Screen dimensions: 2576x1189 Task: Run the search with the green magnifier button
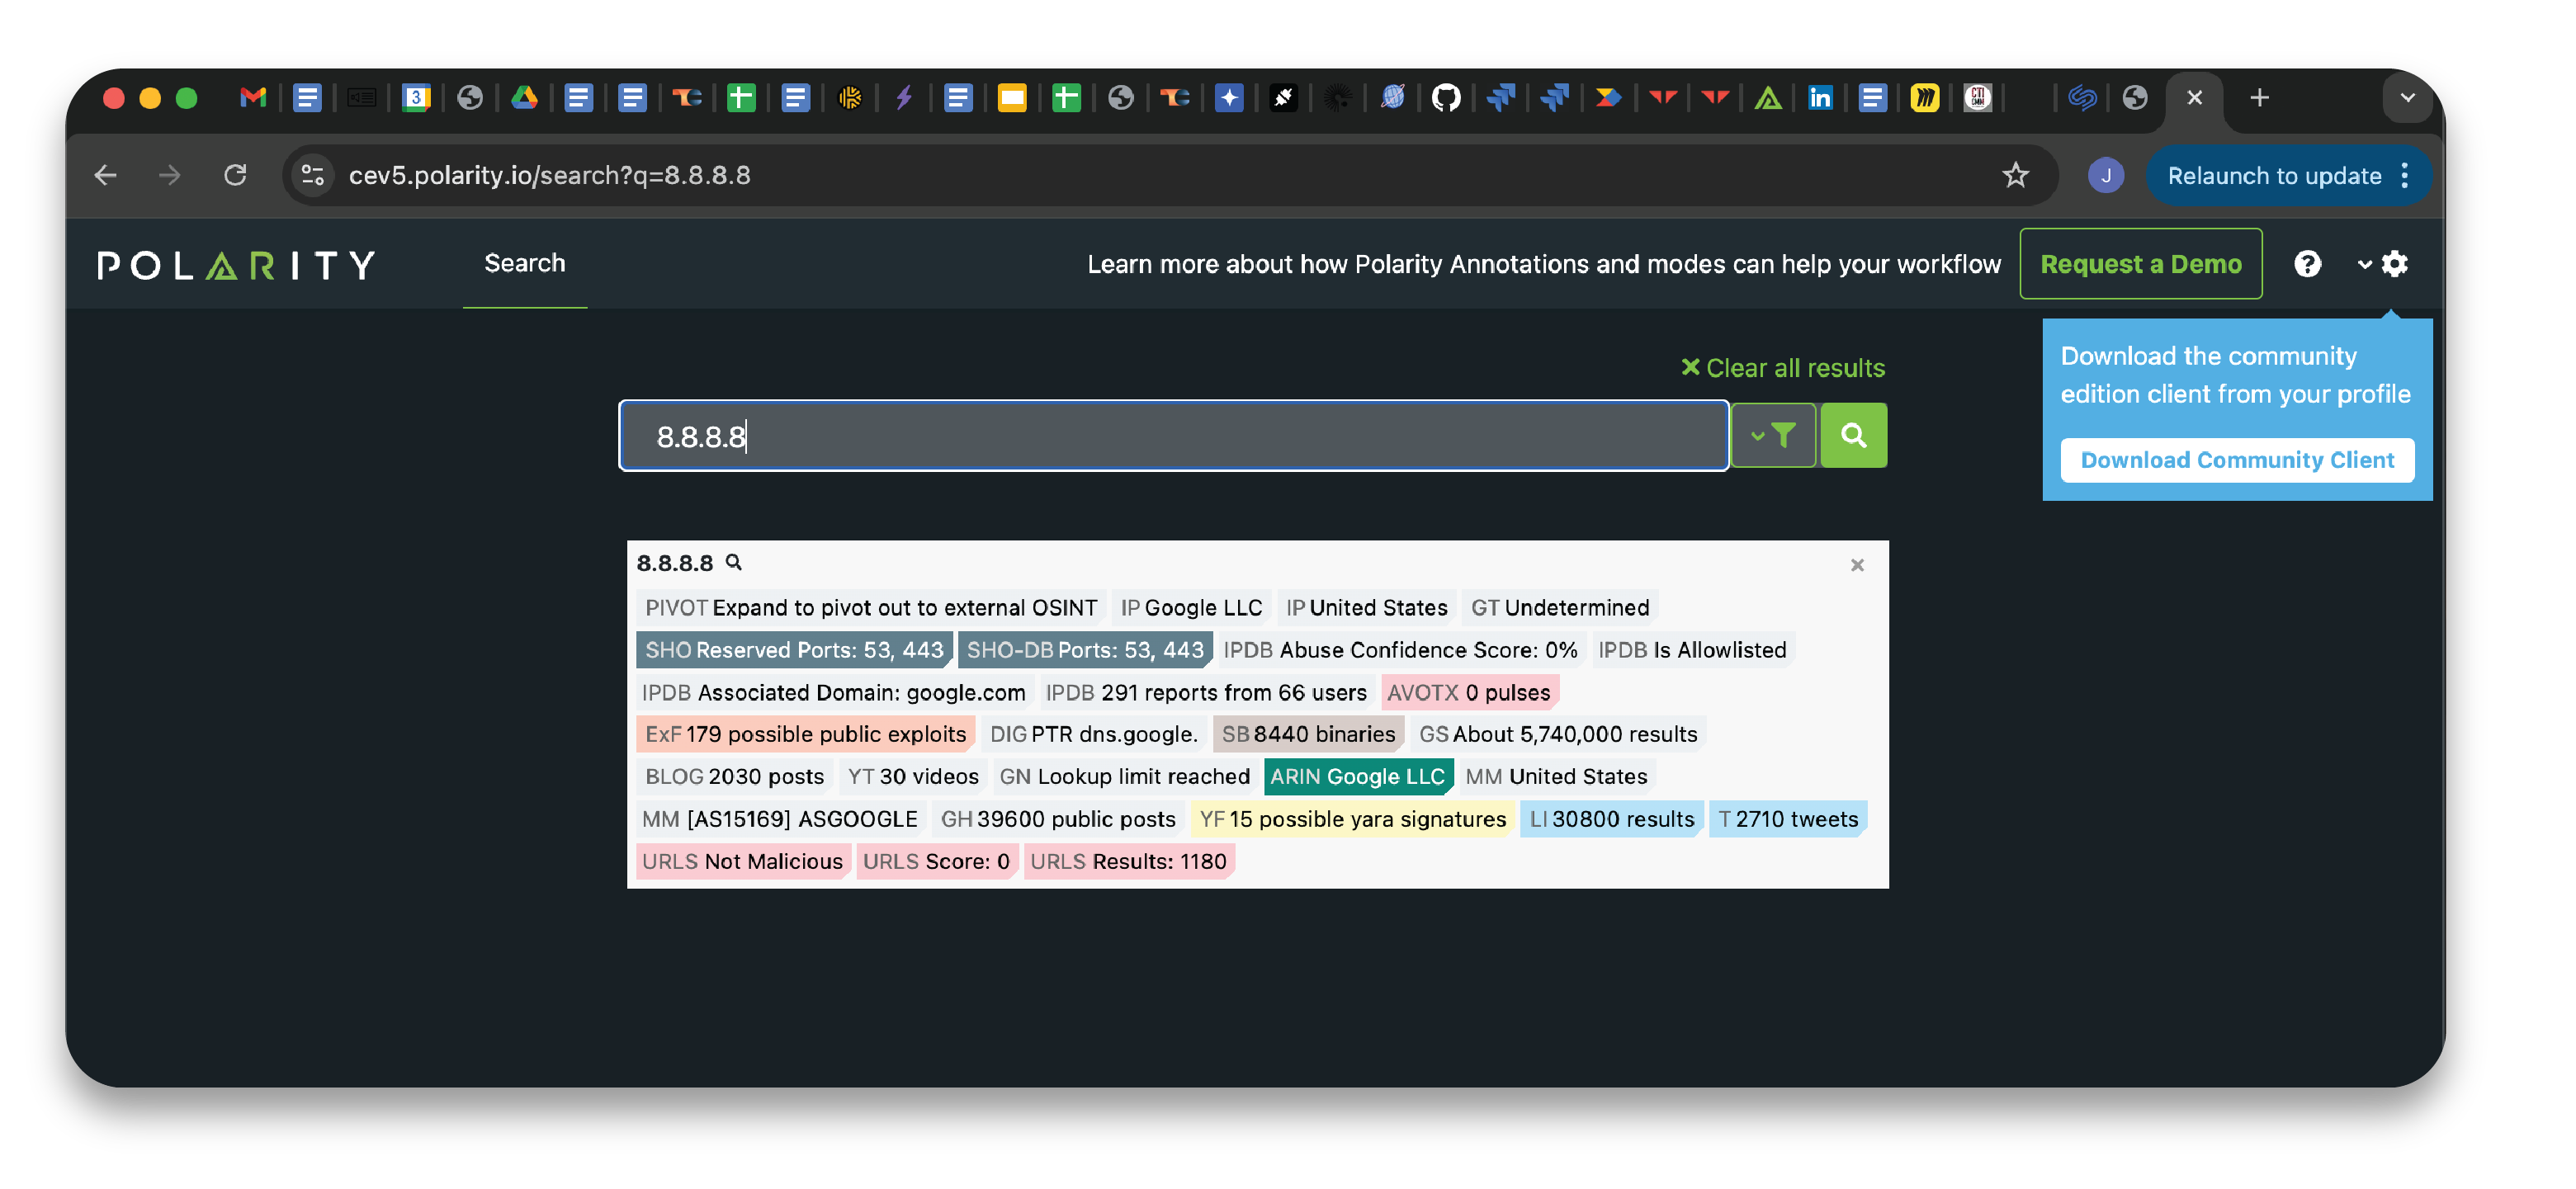[1853, 435]
